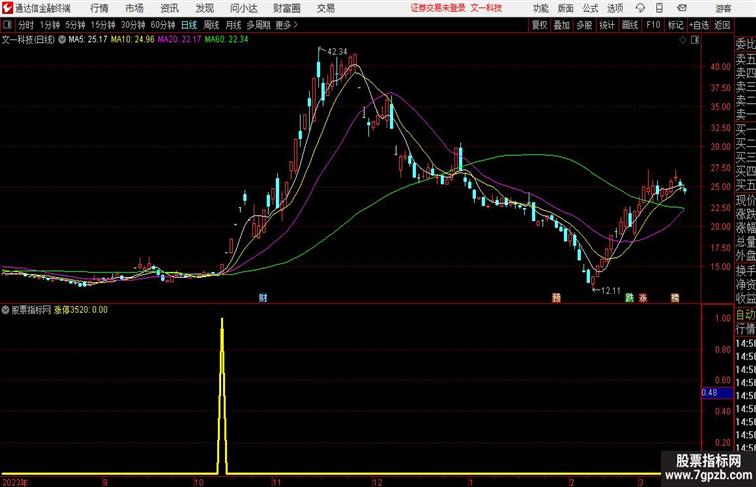Click the mobile phone icon
This screenshot has width=756, height=487.
(x=660, y=8)
